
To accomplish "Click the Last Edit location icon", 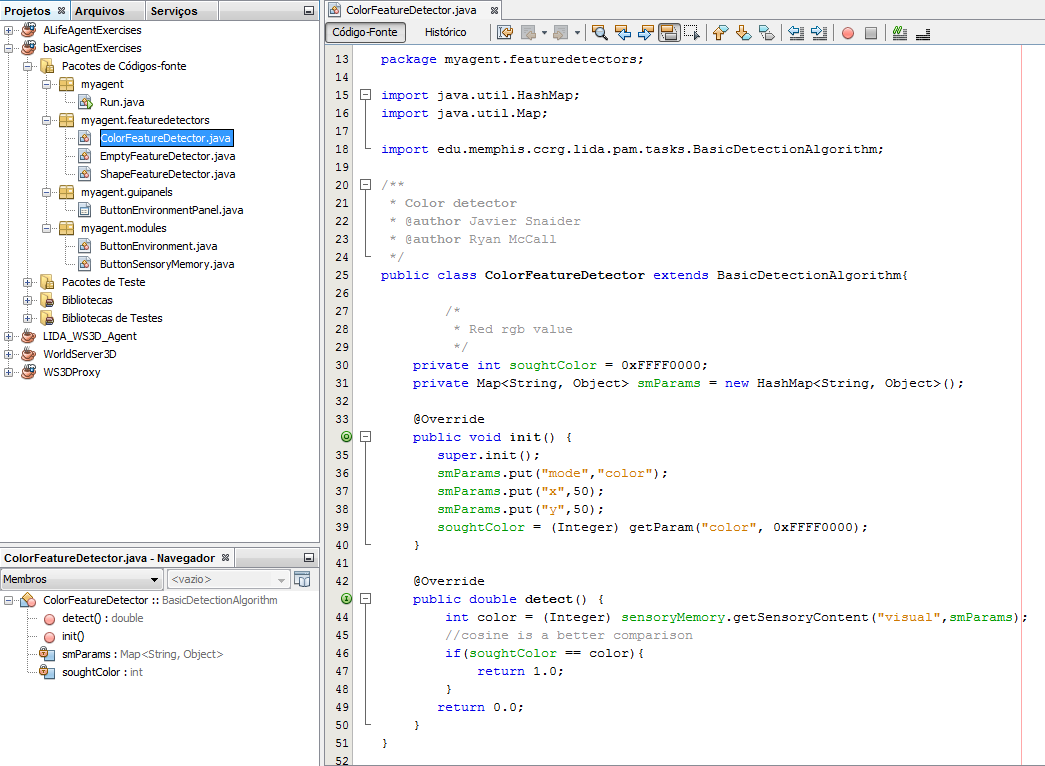I will (505, 32).
